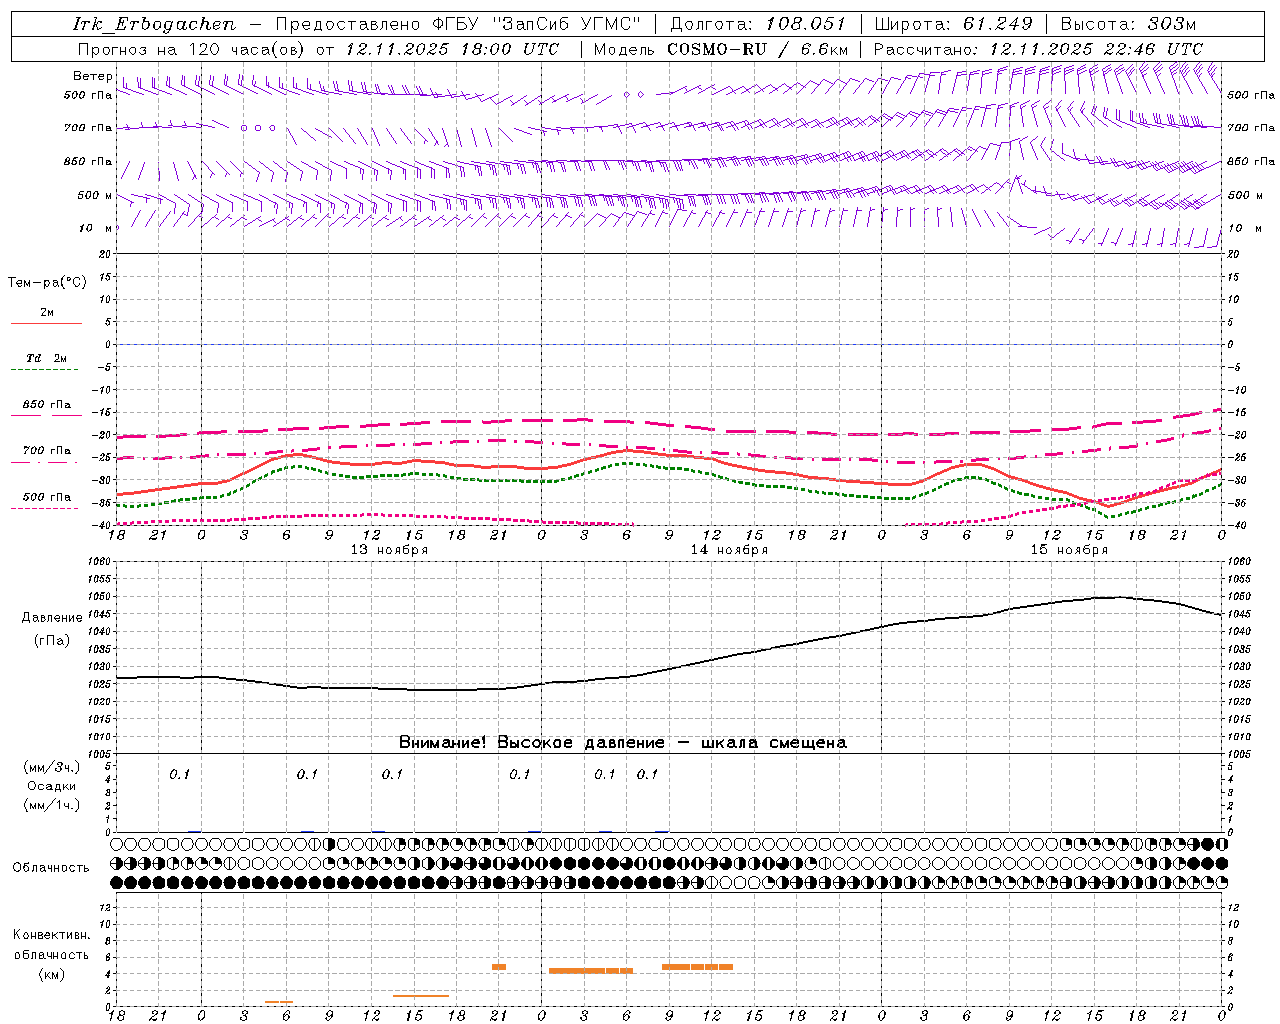Click the Td 2м legend entry
This screenshot has height=1024, width=1280.
tap(46, 358)
